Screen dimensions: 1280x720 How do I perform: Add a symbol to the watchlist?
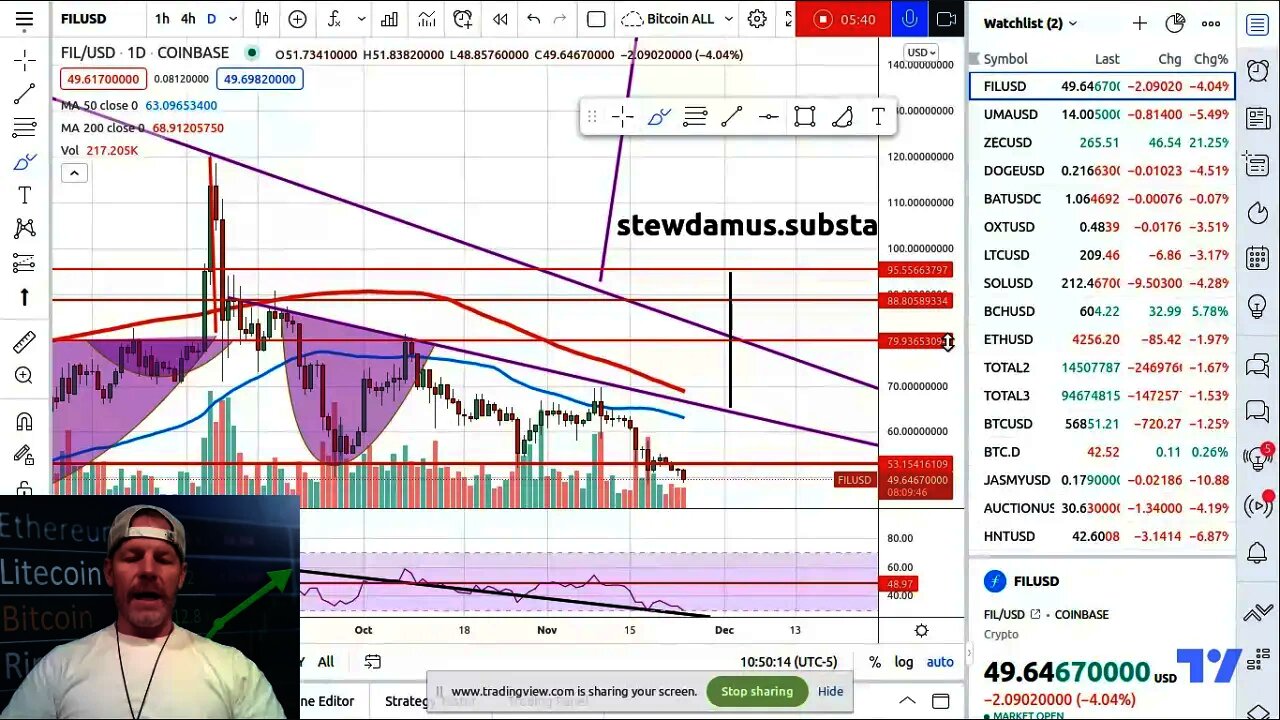(x=1140, y=23)
